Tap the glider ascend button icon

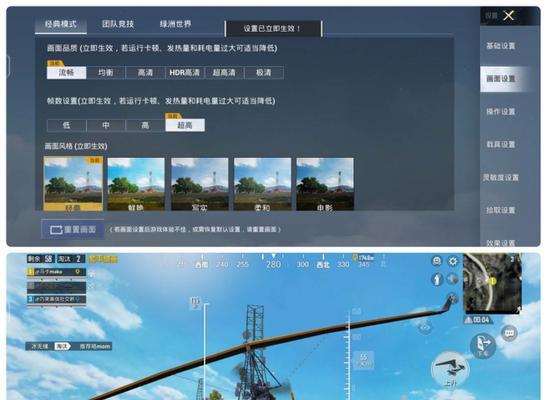point(450,369)
